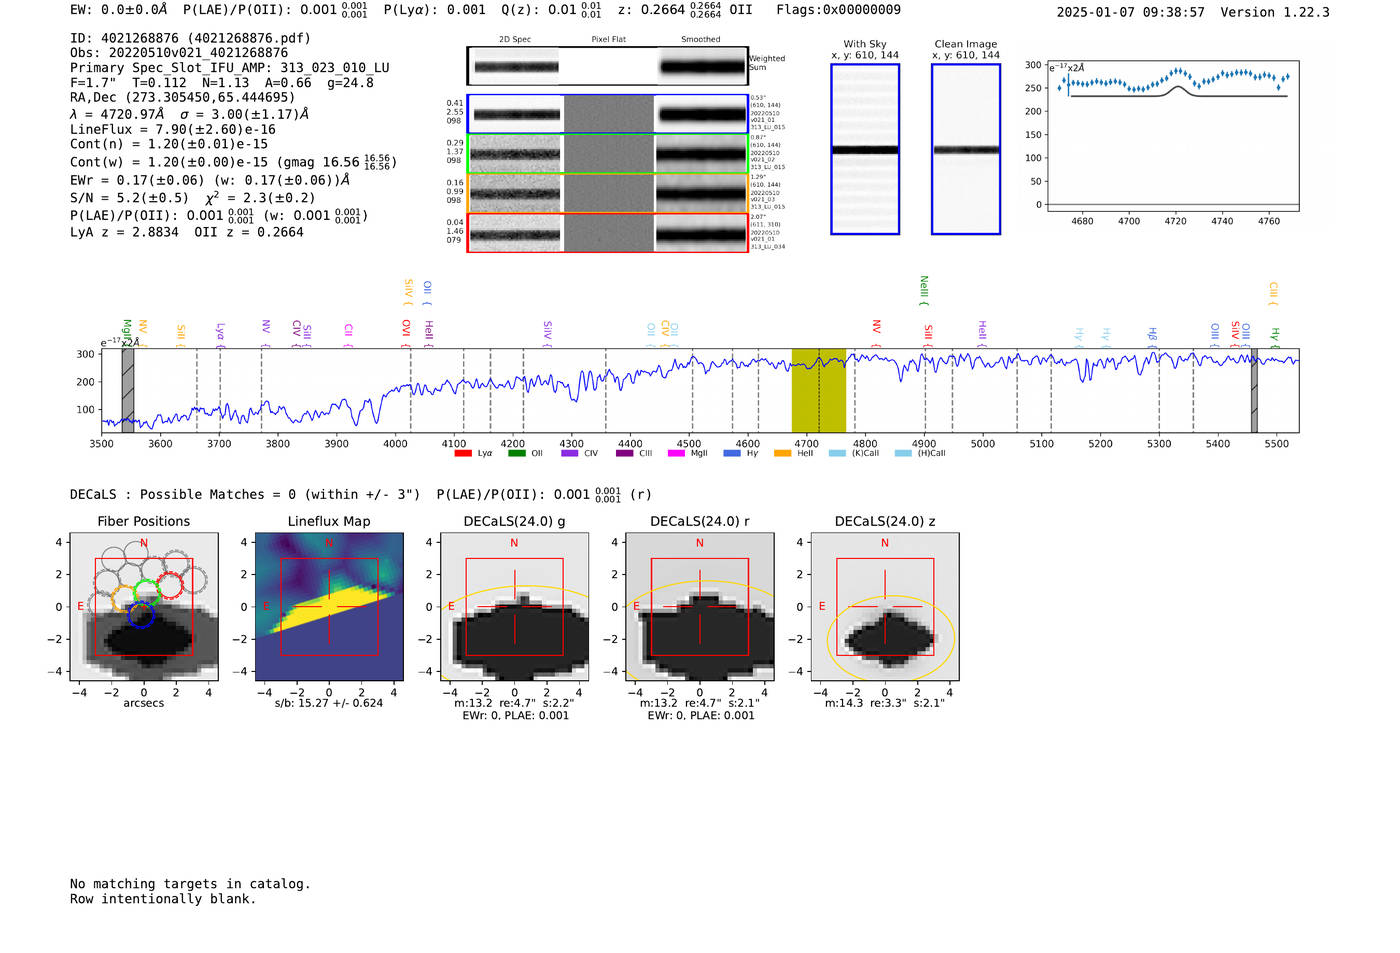Click the blue fiber circle in Fiber Positions

click(141, 615)
